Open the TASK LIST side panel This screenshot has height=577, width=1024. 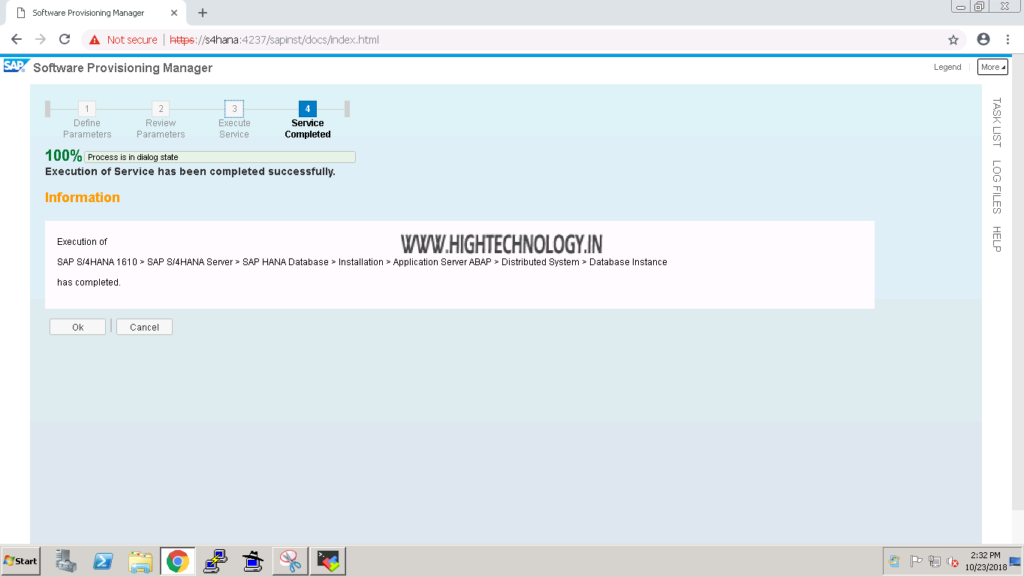click(997, 122)
